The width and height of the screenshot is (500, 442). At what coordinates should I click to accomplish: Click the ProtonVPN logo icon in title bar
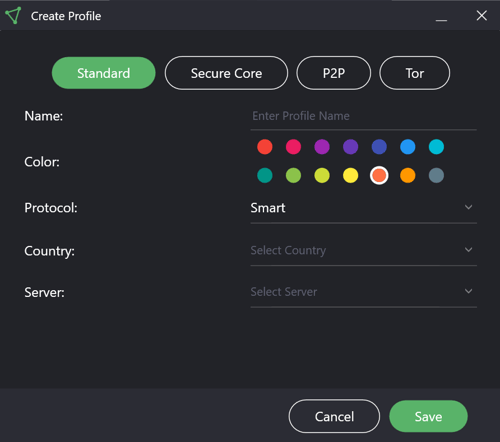tap(13, 15)
